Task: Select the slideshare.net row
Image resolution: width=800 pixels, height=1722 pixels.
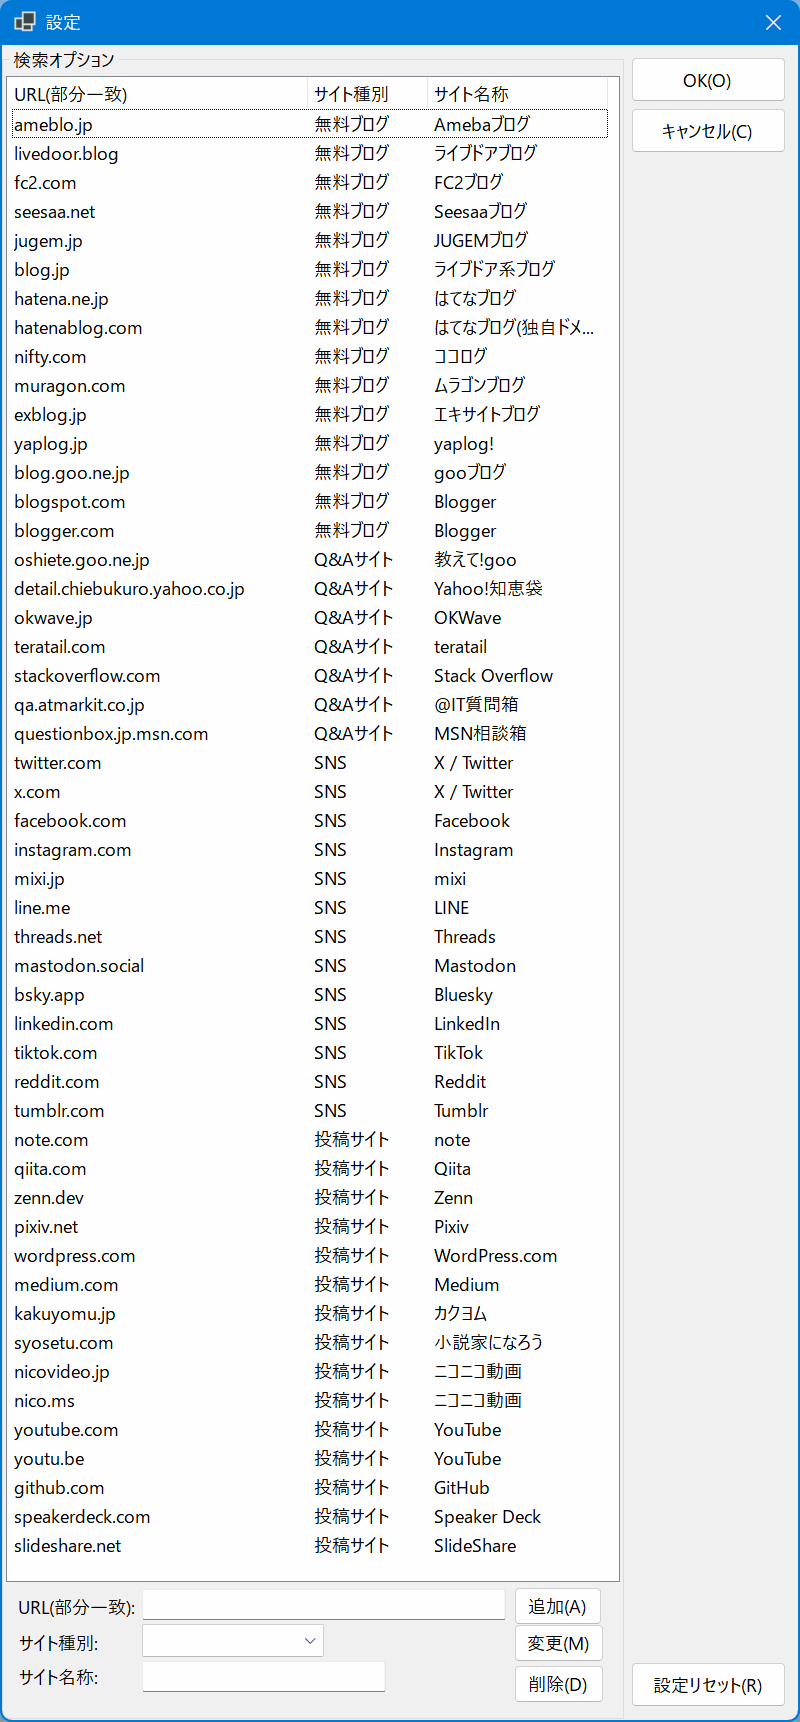Action: tap(309, 1545)
